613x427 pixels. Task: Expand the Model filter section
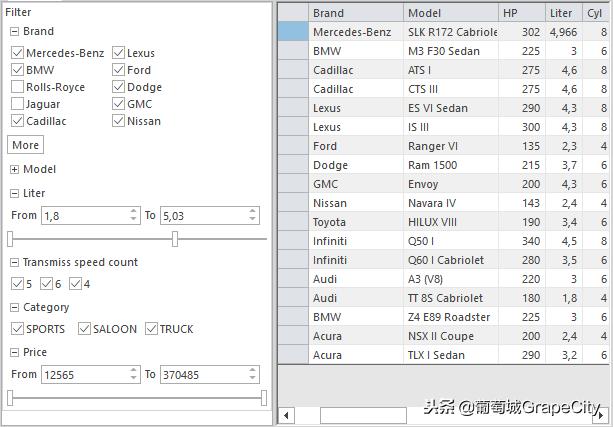click(x=14, y=169)
